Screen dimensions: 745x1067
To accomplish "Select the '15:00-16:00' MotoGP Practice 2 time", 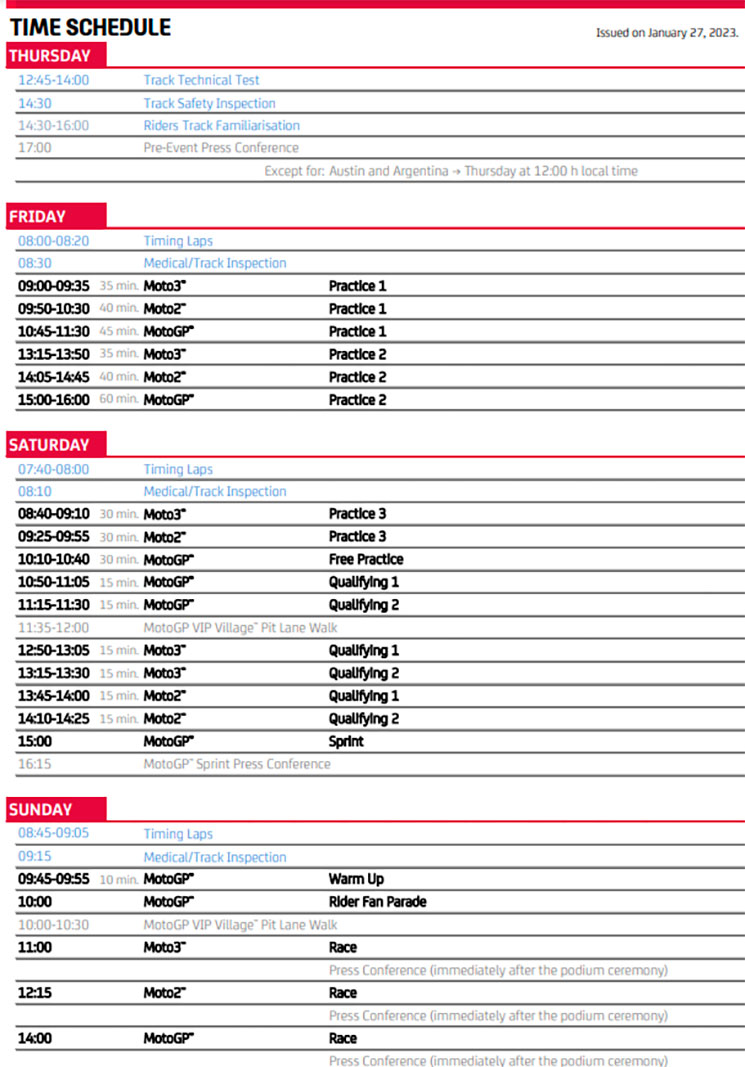I will [53, 400].
